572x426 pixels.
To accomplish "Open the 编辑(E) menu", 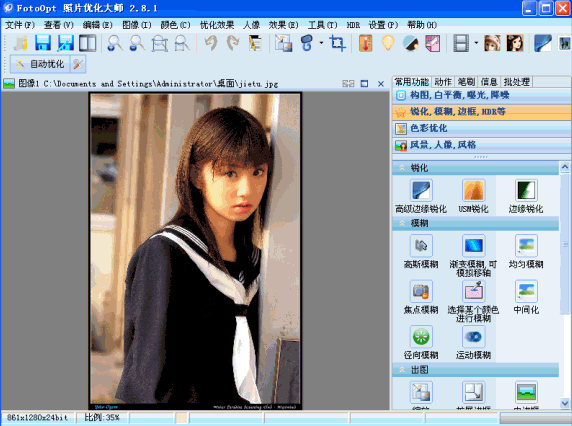I will pyautogui.click(x=97, y=25).
